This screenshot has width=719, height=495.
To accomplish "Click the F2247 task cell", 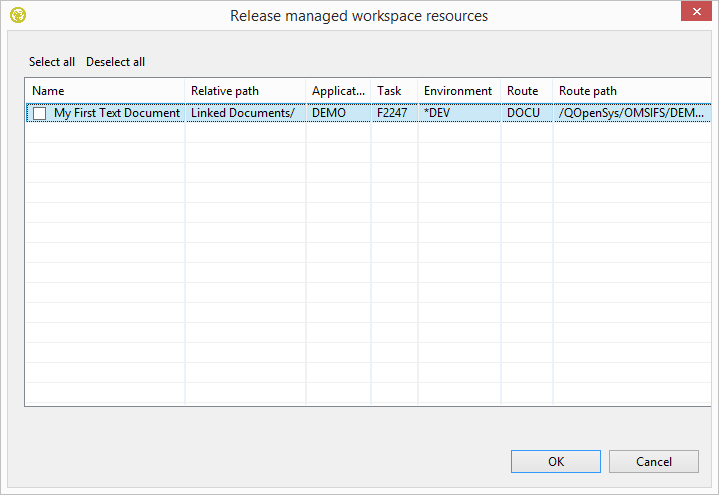I will click(x=390, y=113).
